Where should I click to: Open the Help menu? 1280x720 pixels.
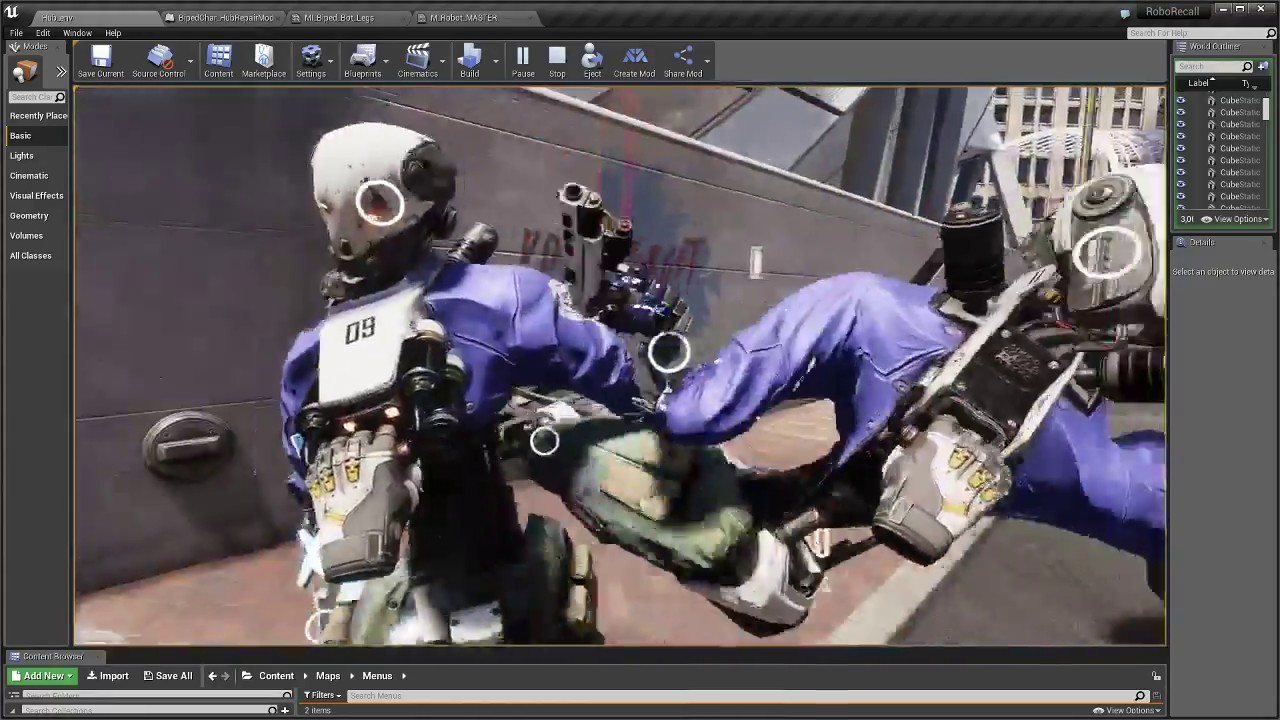pos(113,33)
